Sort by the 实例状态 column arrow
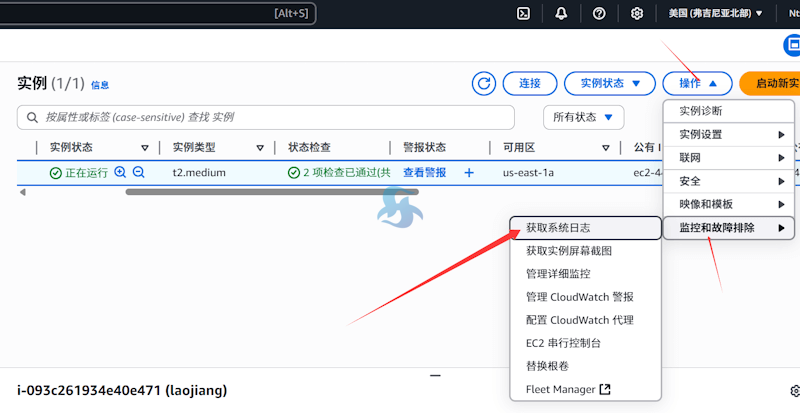The image size is (800, 413). click(145, 148)
